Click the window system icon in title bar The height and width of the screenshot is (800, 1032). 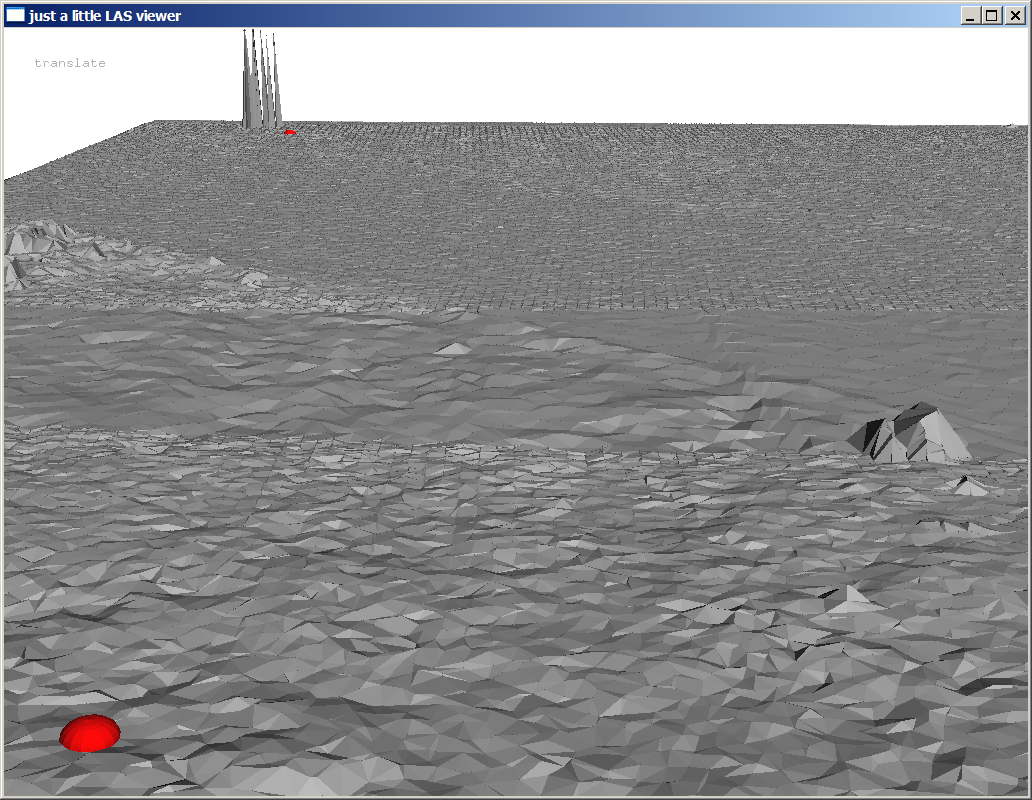click(15, 15)
